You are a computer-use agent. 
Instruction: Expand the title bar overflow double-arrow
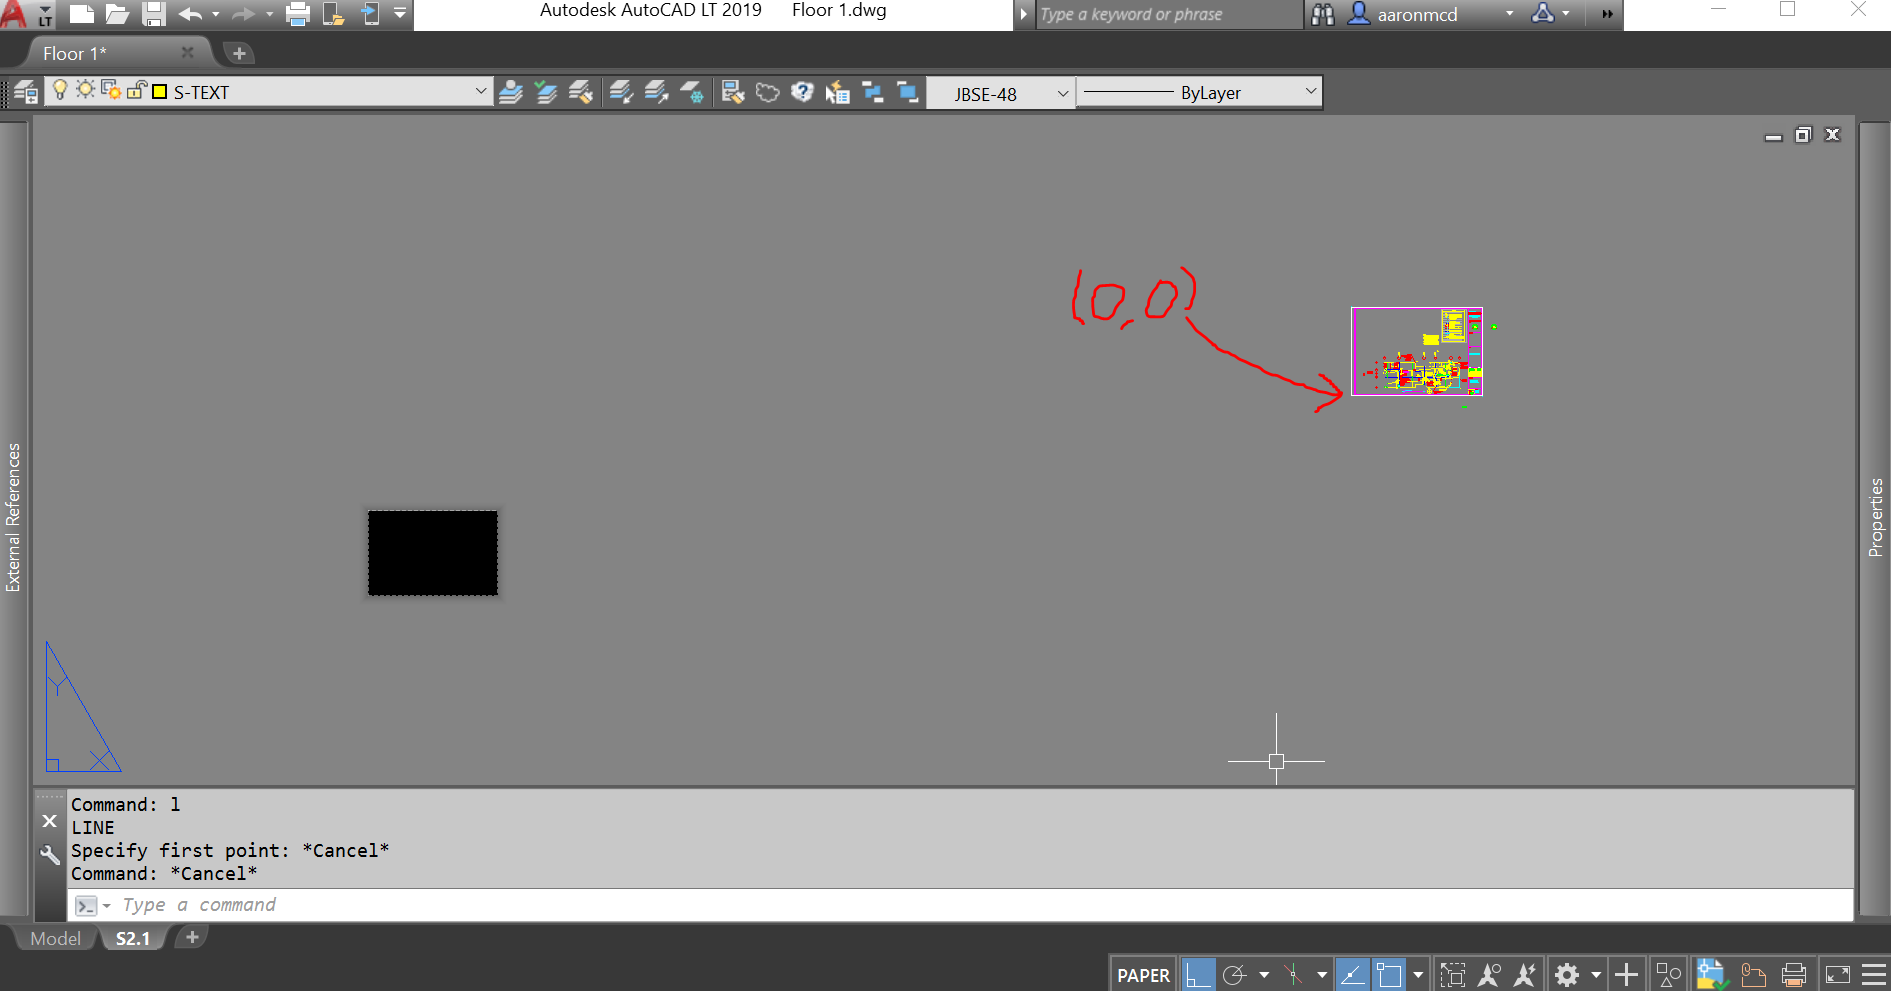pyautogui.click(x=1607, y=14)
